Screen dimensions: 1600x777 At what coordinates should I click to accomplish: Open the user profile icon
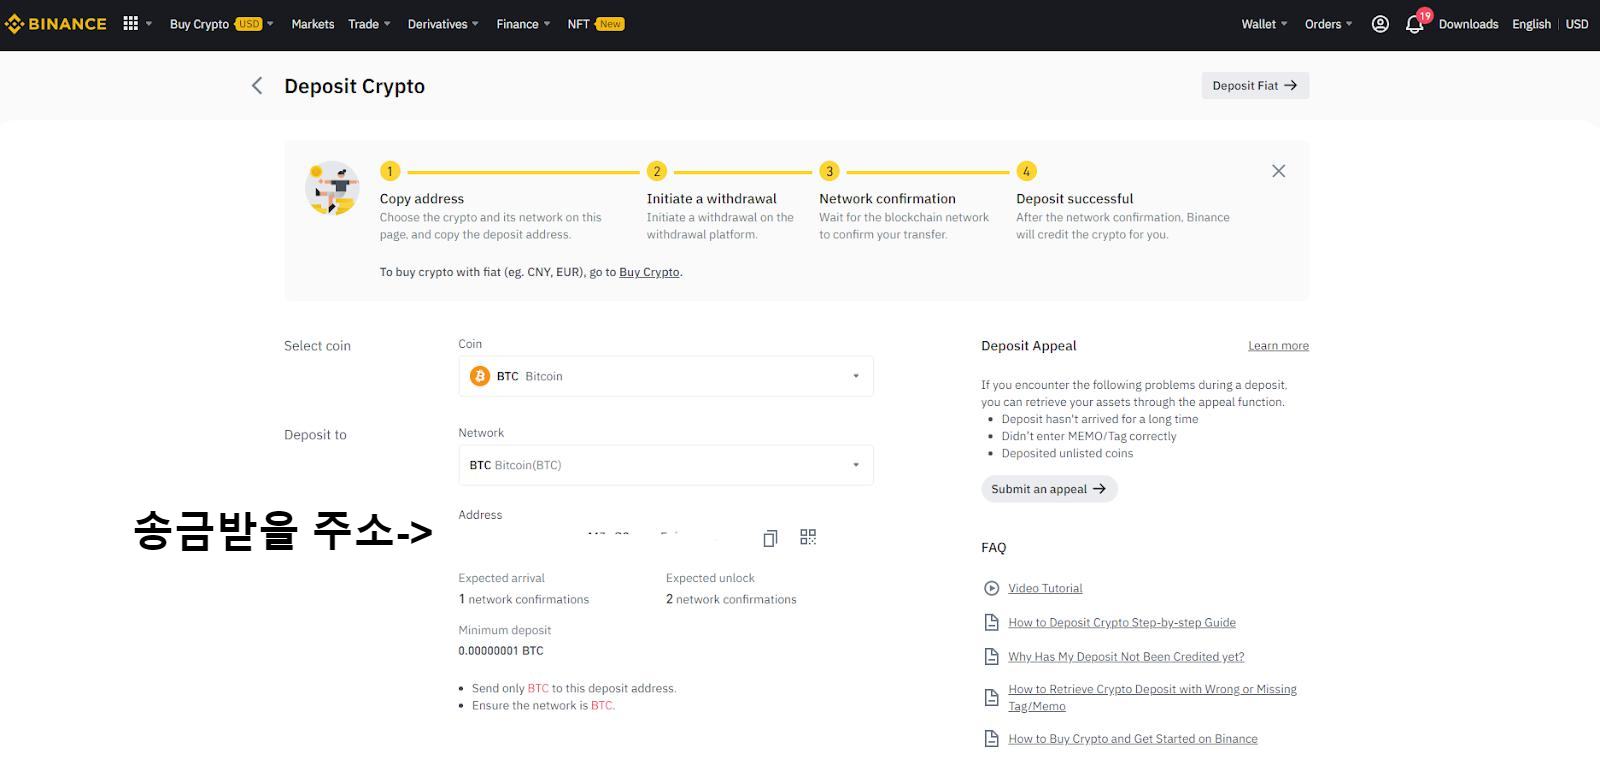1380,24
